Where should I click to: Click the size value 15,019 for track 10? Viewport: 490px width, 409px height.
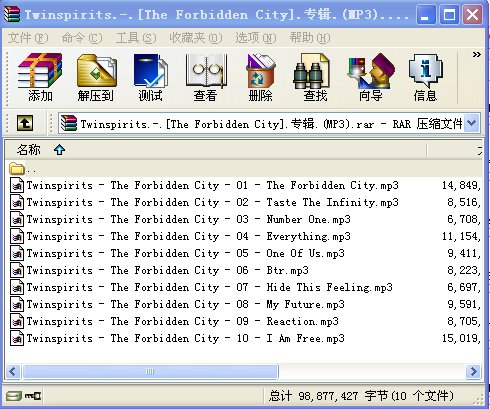coord(461,338)
